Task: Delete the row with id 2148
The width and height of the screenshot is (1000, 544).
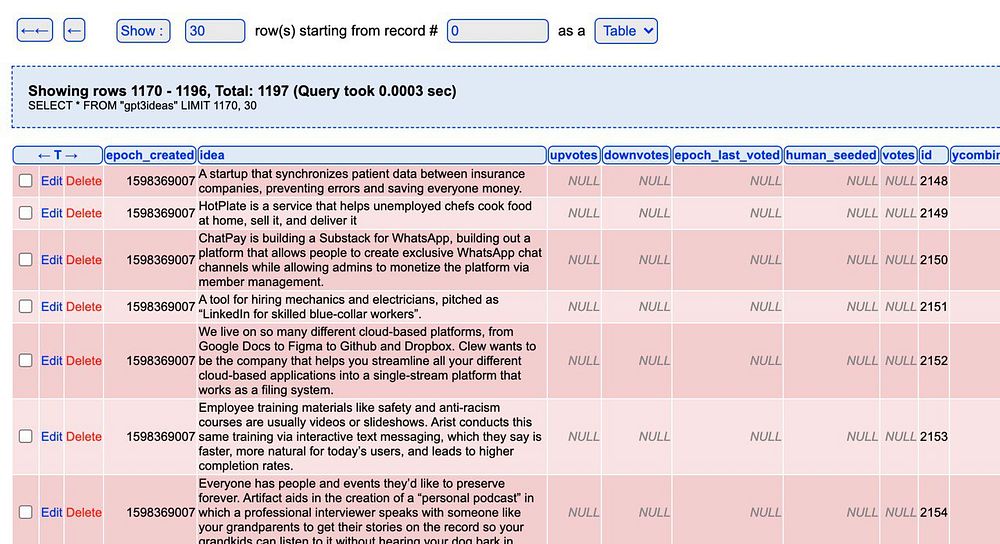Action: coord(84,180)
